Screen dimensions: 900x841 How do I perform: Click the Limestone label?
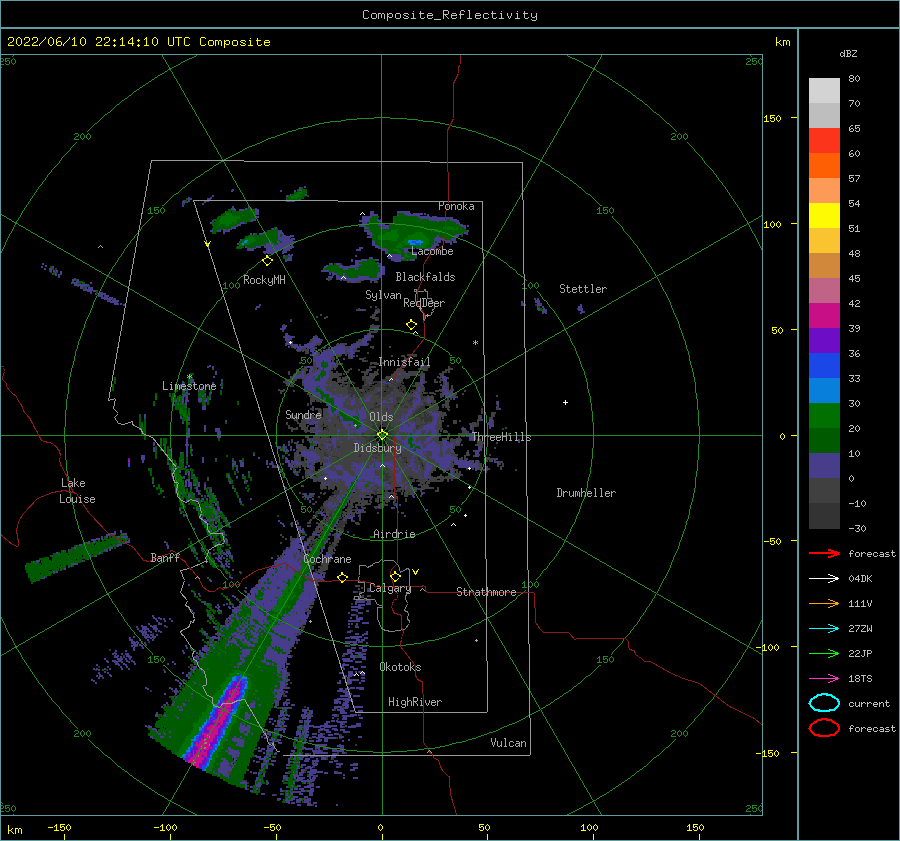click(189, 386)
